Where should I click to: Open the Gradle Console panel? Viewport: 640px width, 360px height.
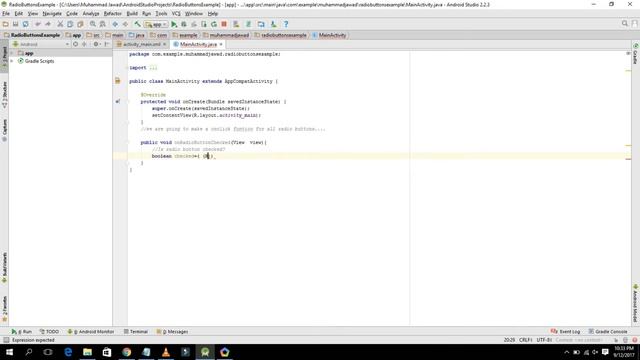(608, 331)
